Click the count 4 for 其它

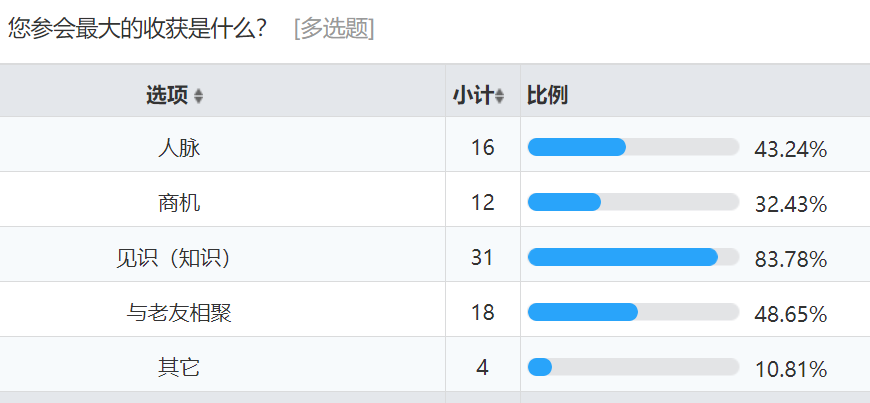482,368
